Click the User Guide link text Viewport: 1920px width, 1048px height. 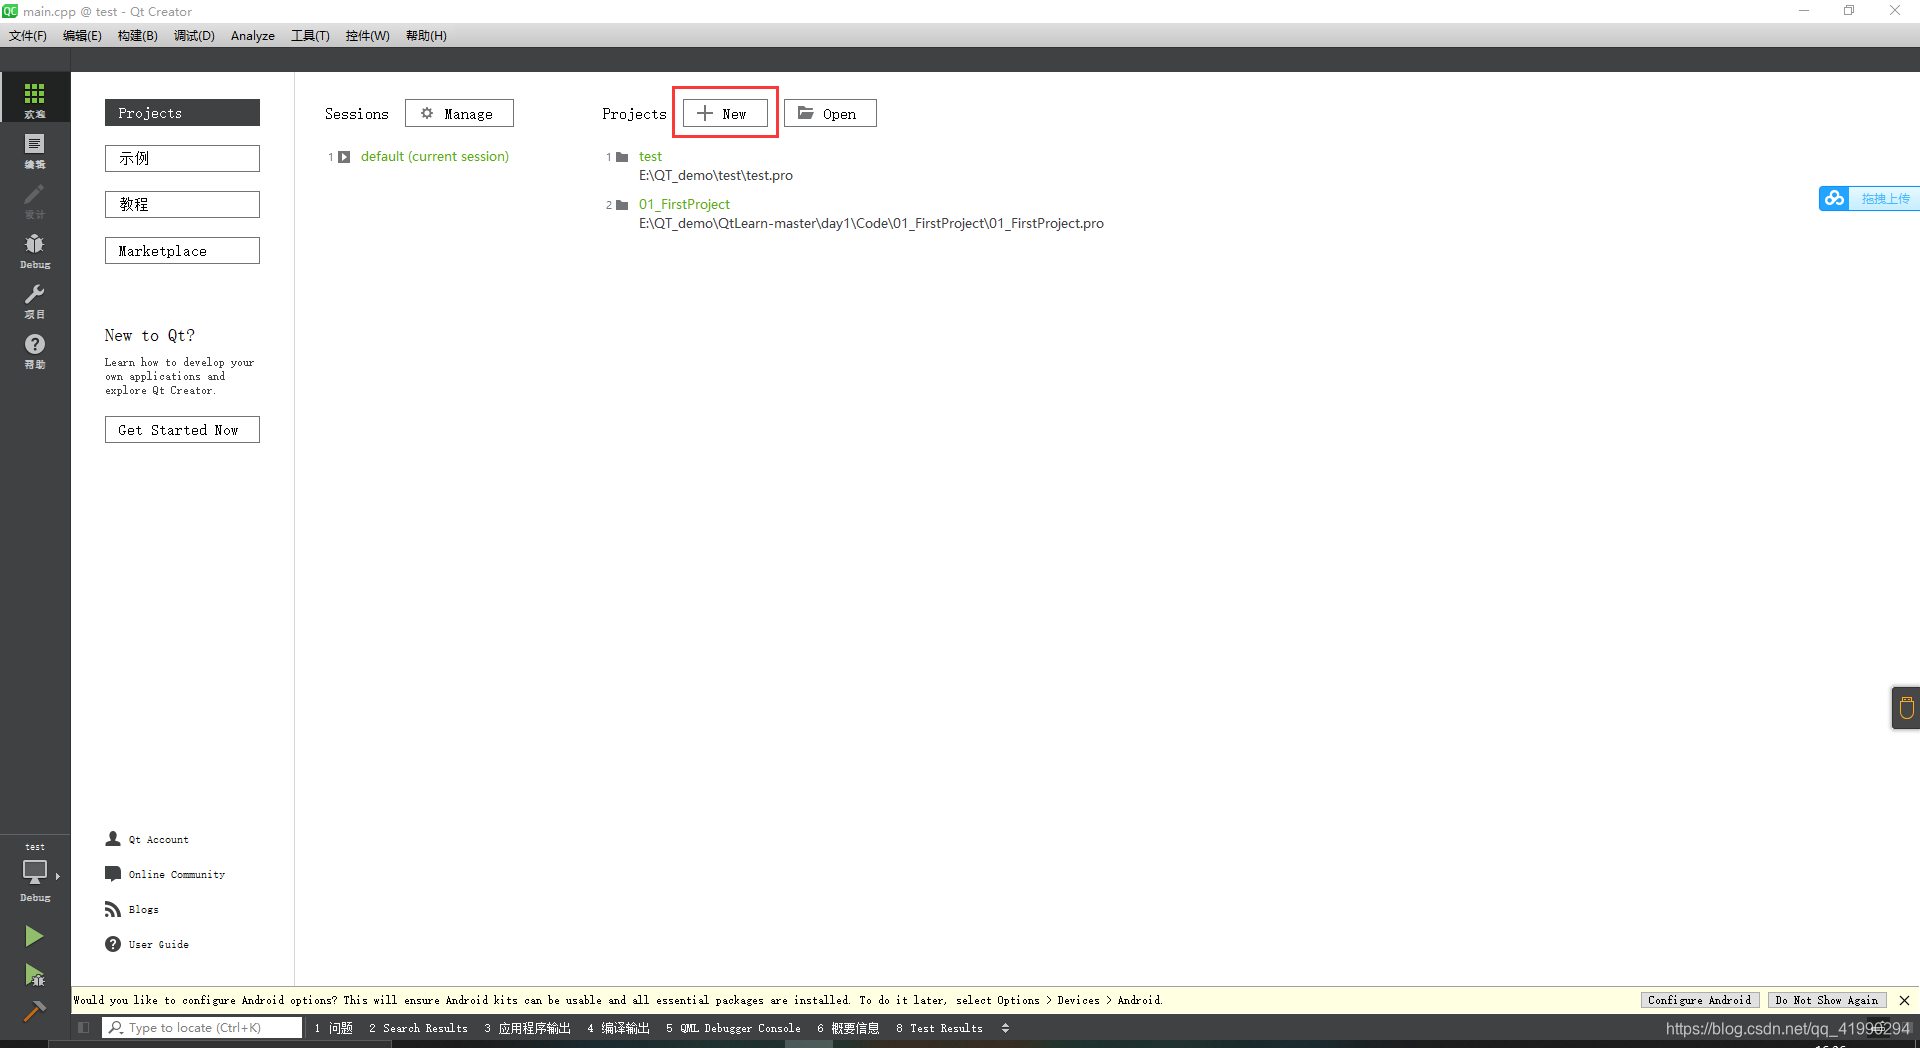click(x=158, y=945)
